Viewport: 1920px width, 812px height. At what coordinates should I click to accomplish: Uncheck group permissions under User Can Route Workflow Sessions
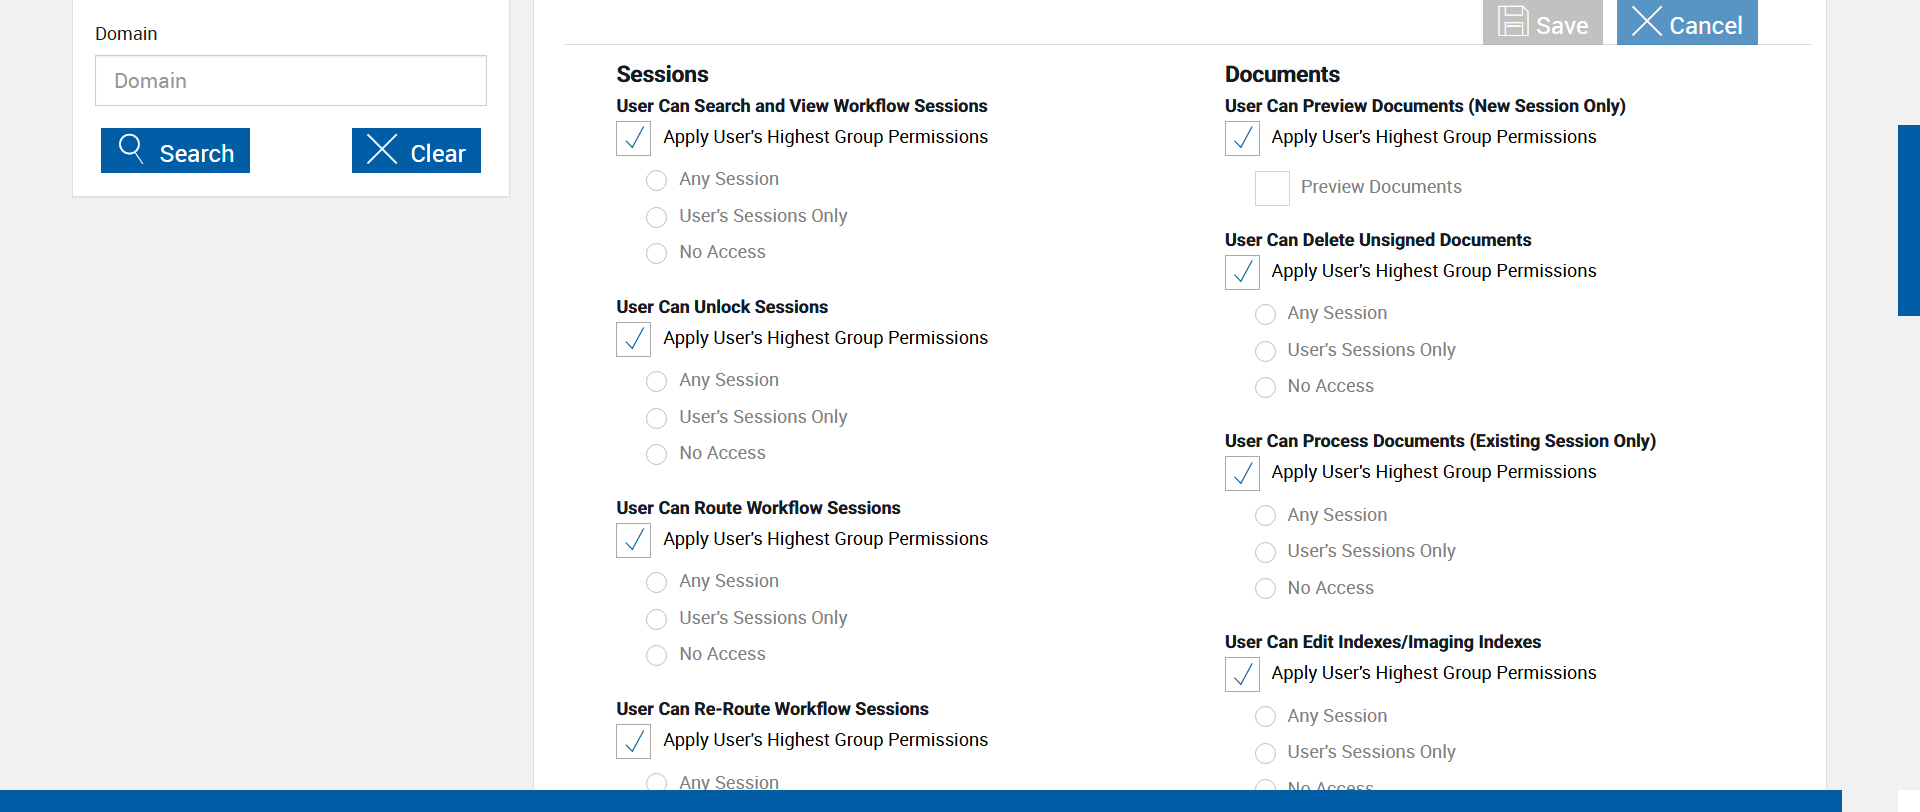(x=634, y=540)
